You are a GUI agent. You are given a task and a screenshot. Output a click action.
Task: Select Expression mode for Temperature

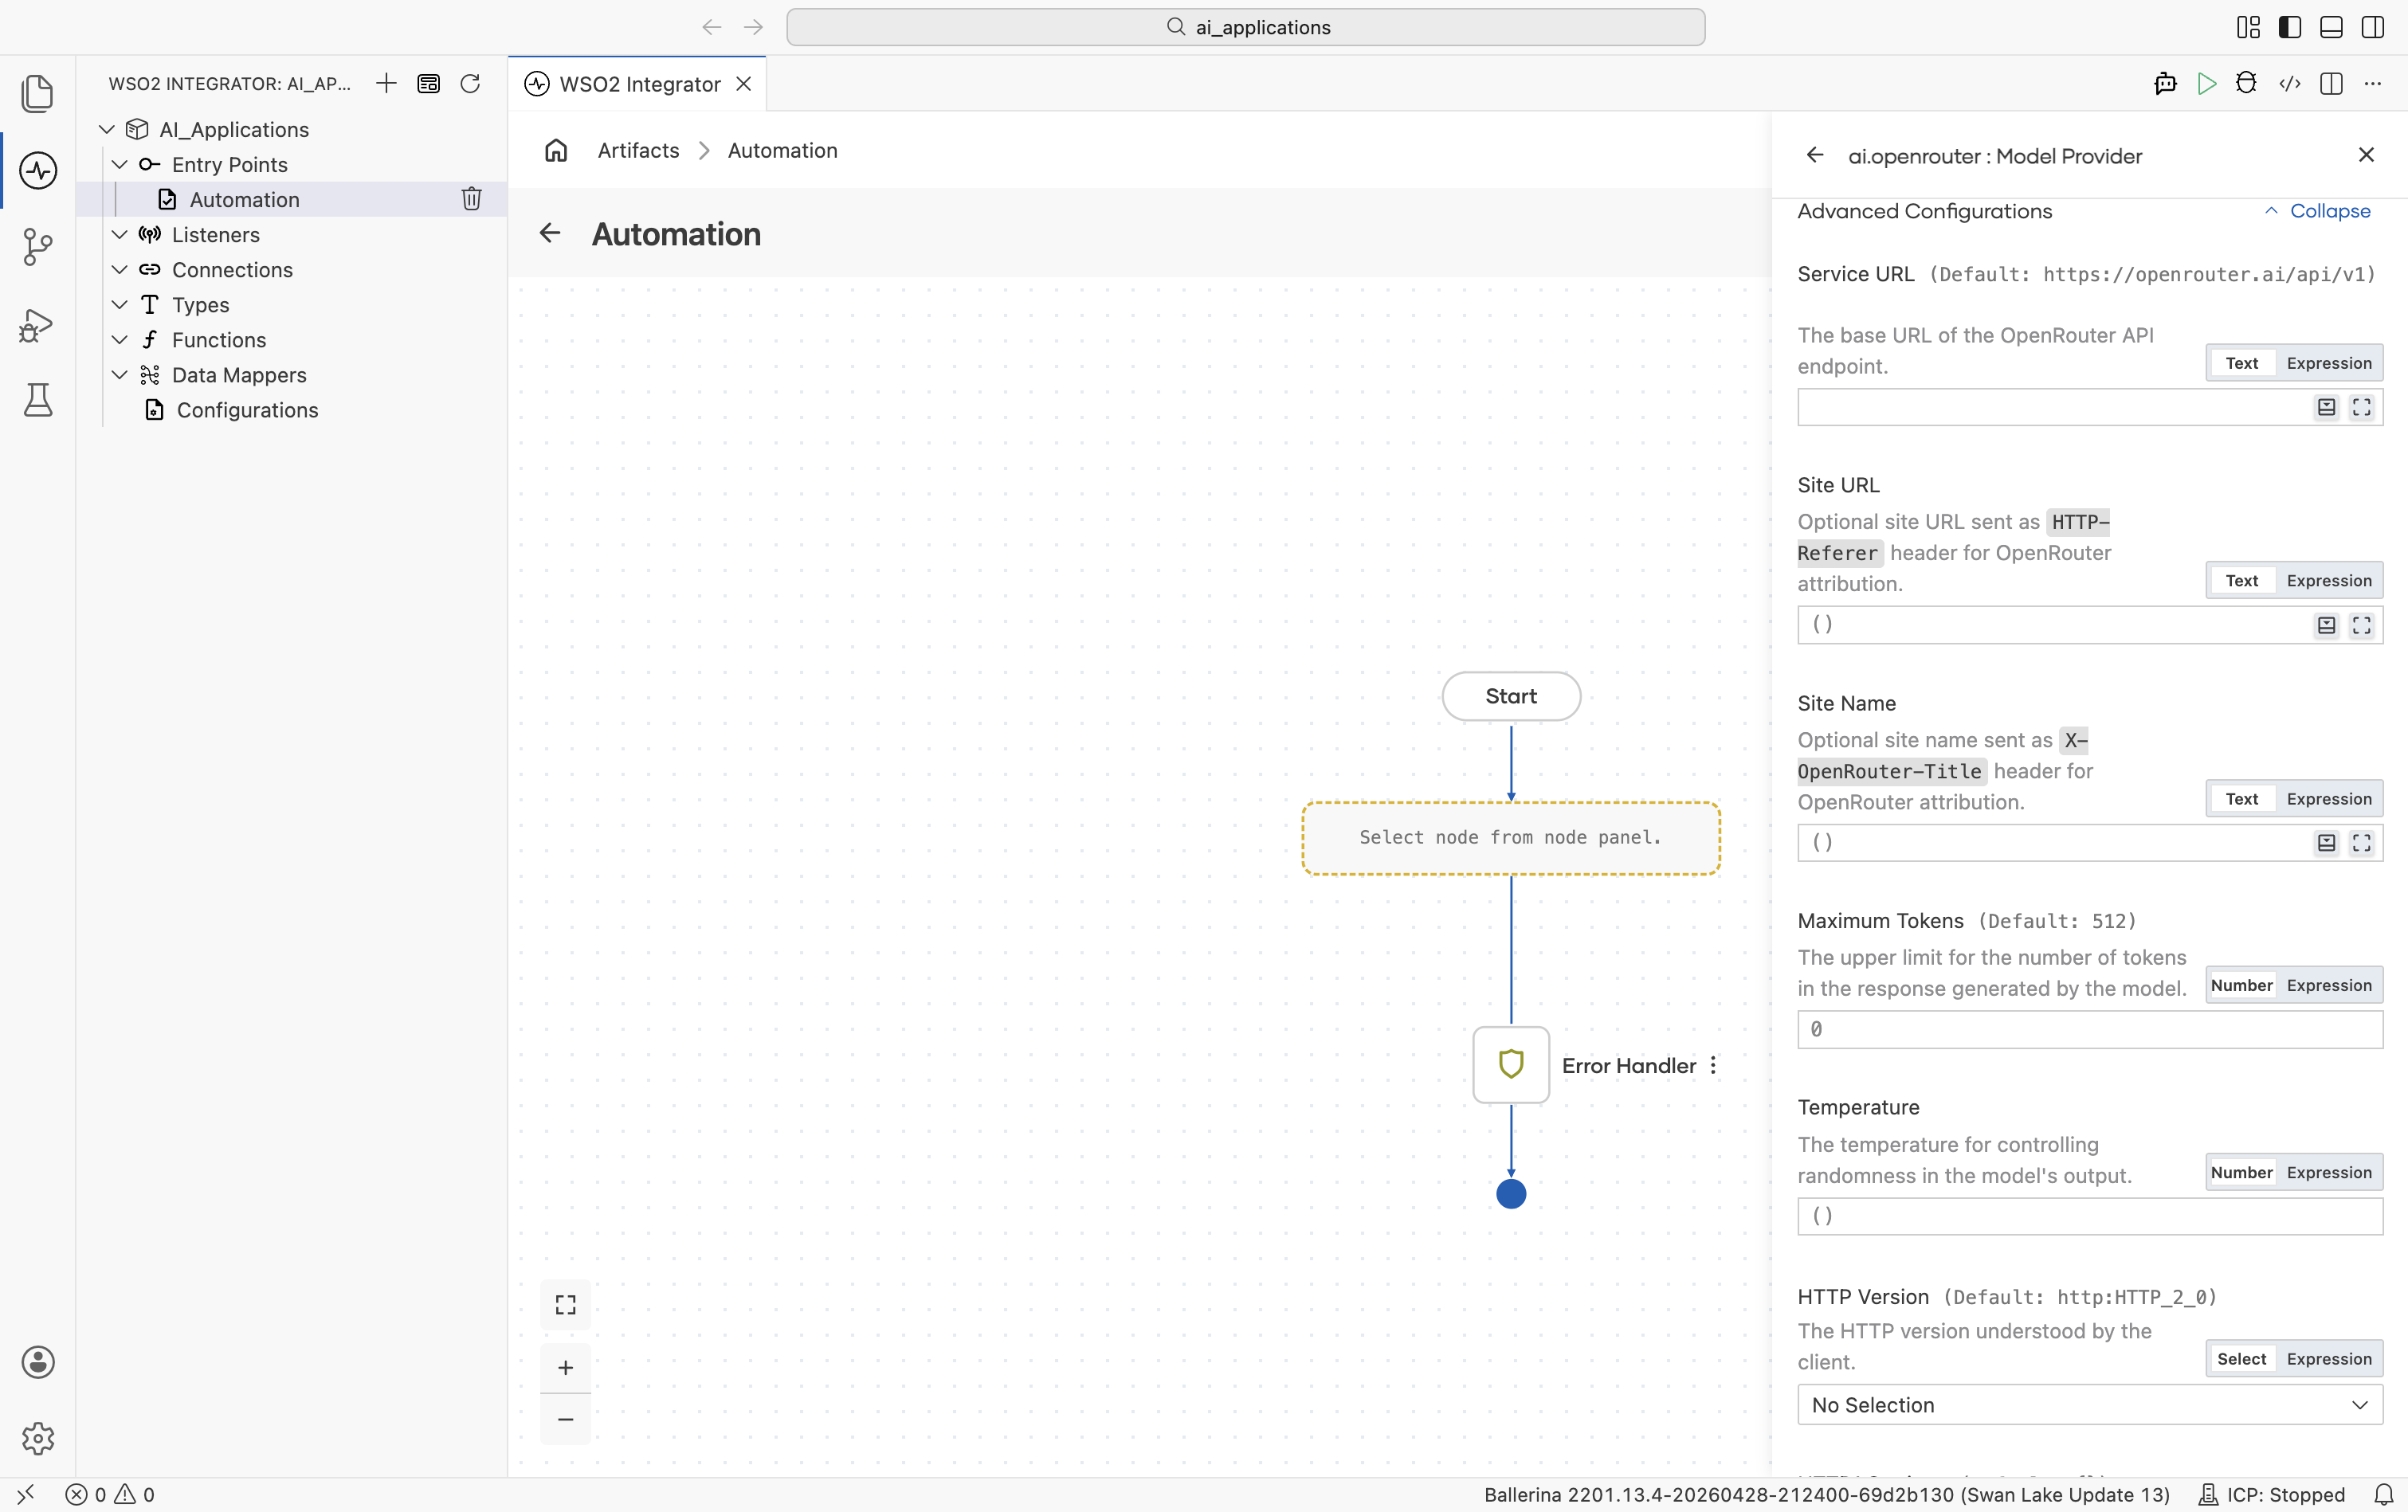click(x=2329, y=1172)
